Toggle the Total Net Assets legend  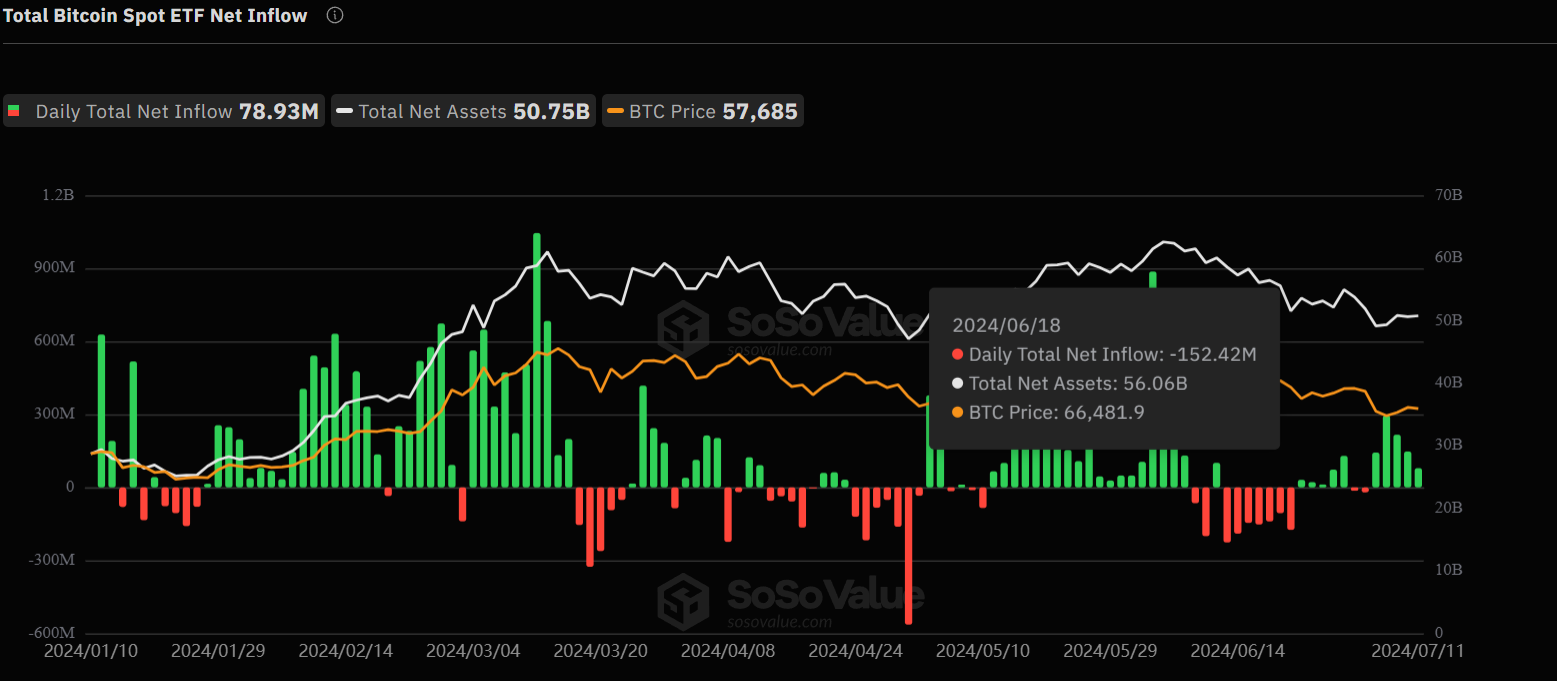tap(463, 111)
